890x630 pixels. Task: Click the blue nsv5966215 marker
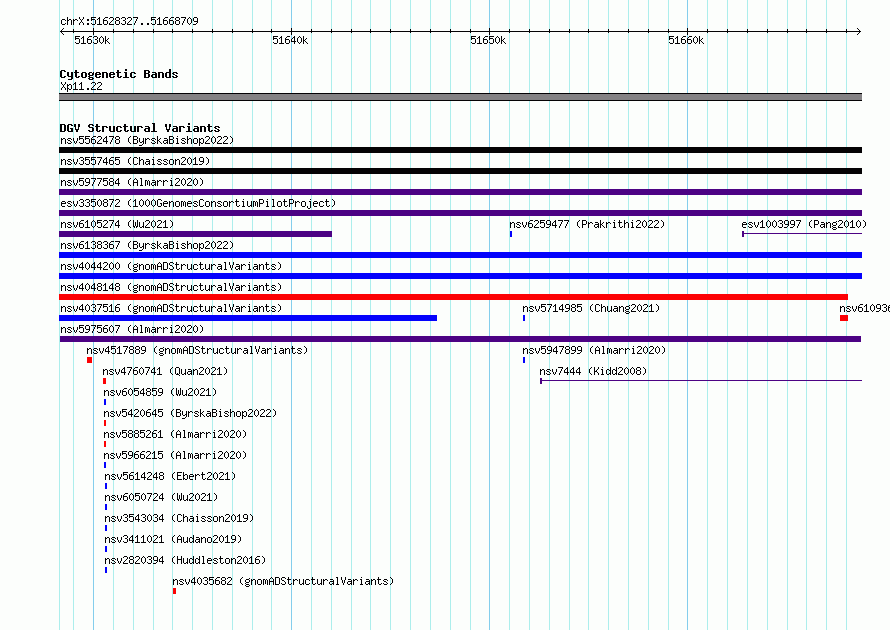tap(105, 465)
